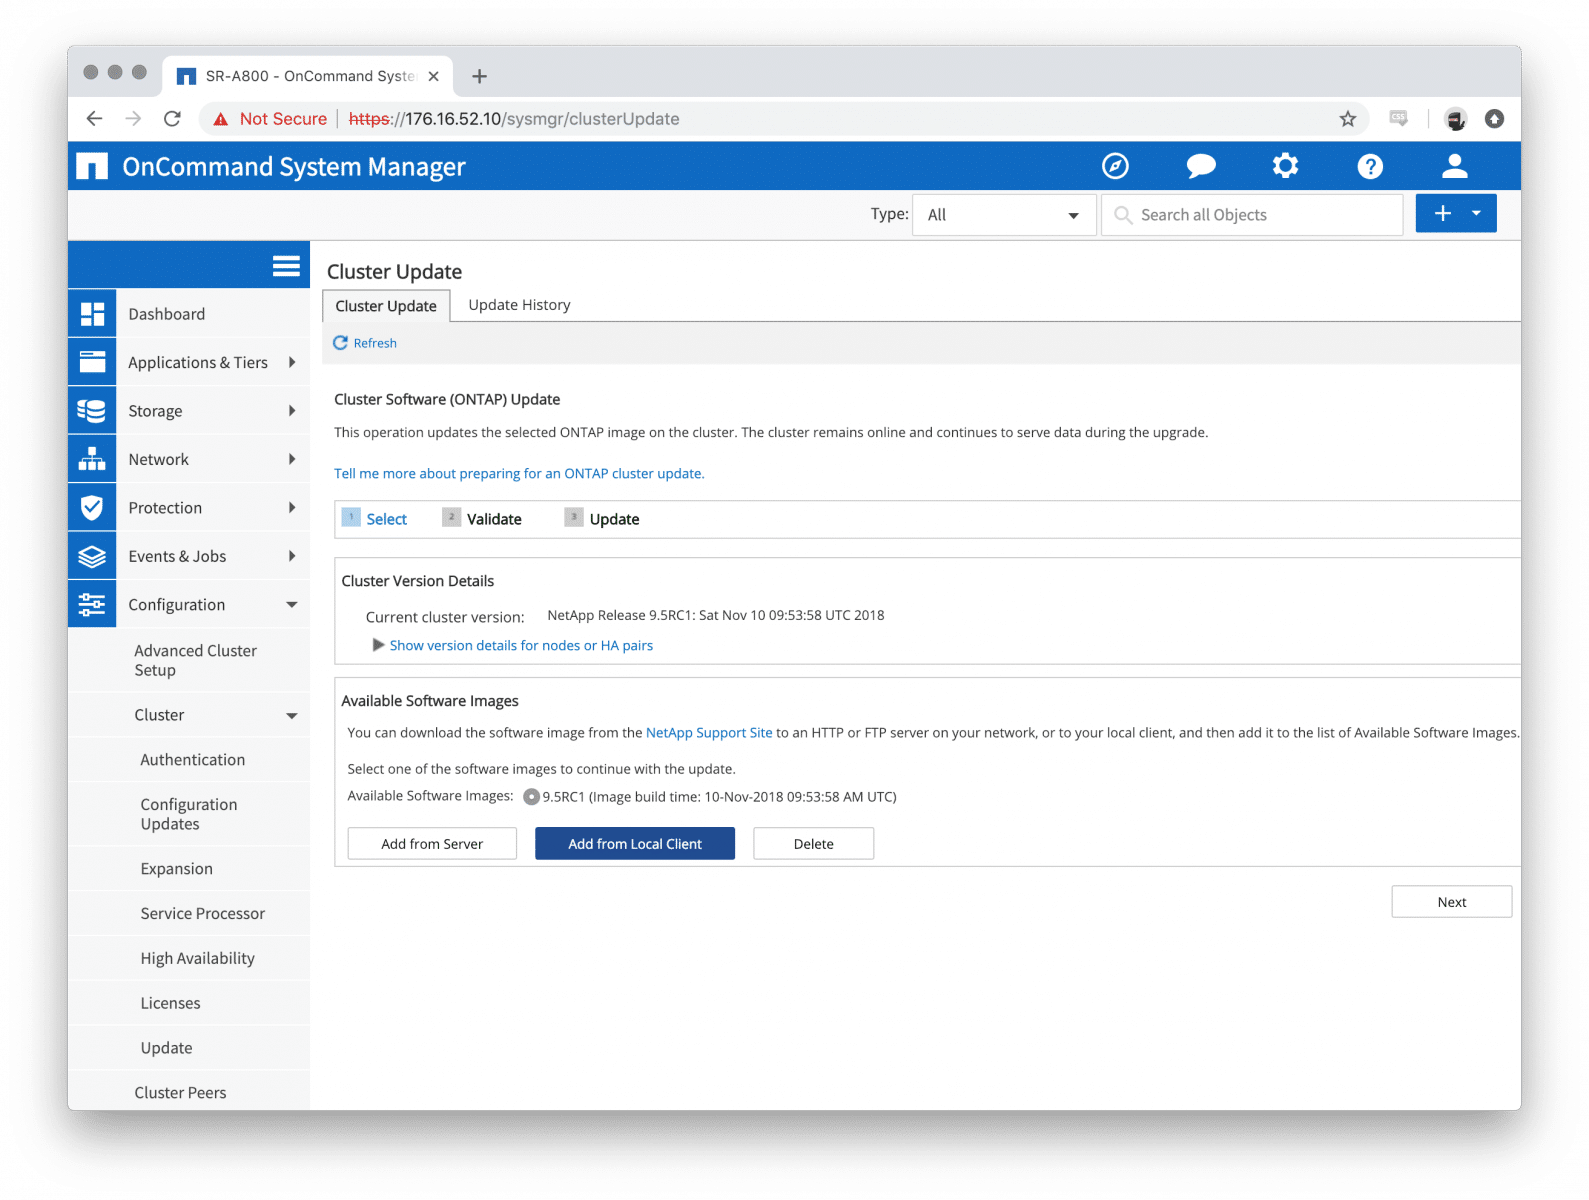Open the settings gear icon in header
This screenshot has width=1589, height=1200.
(x=1285, y=166)
